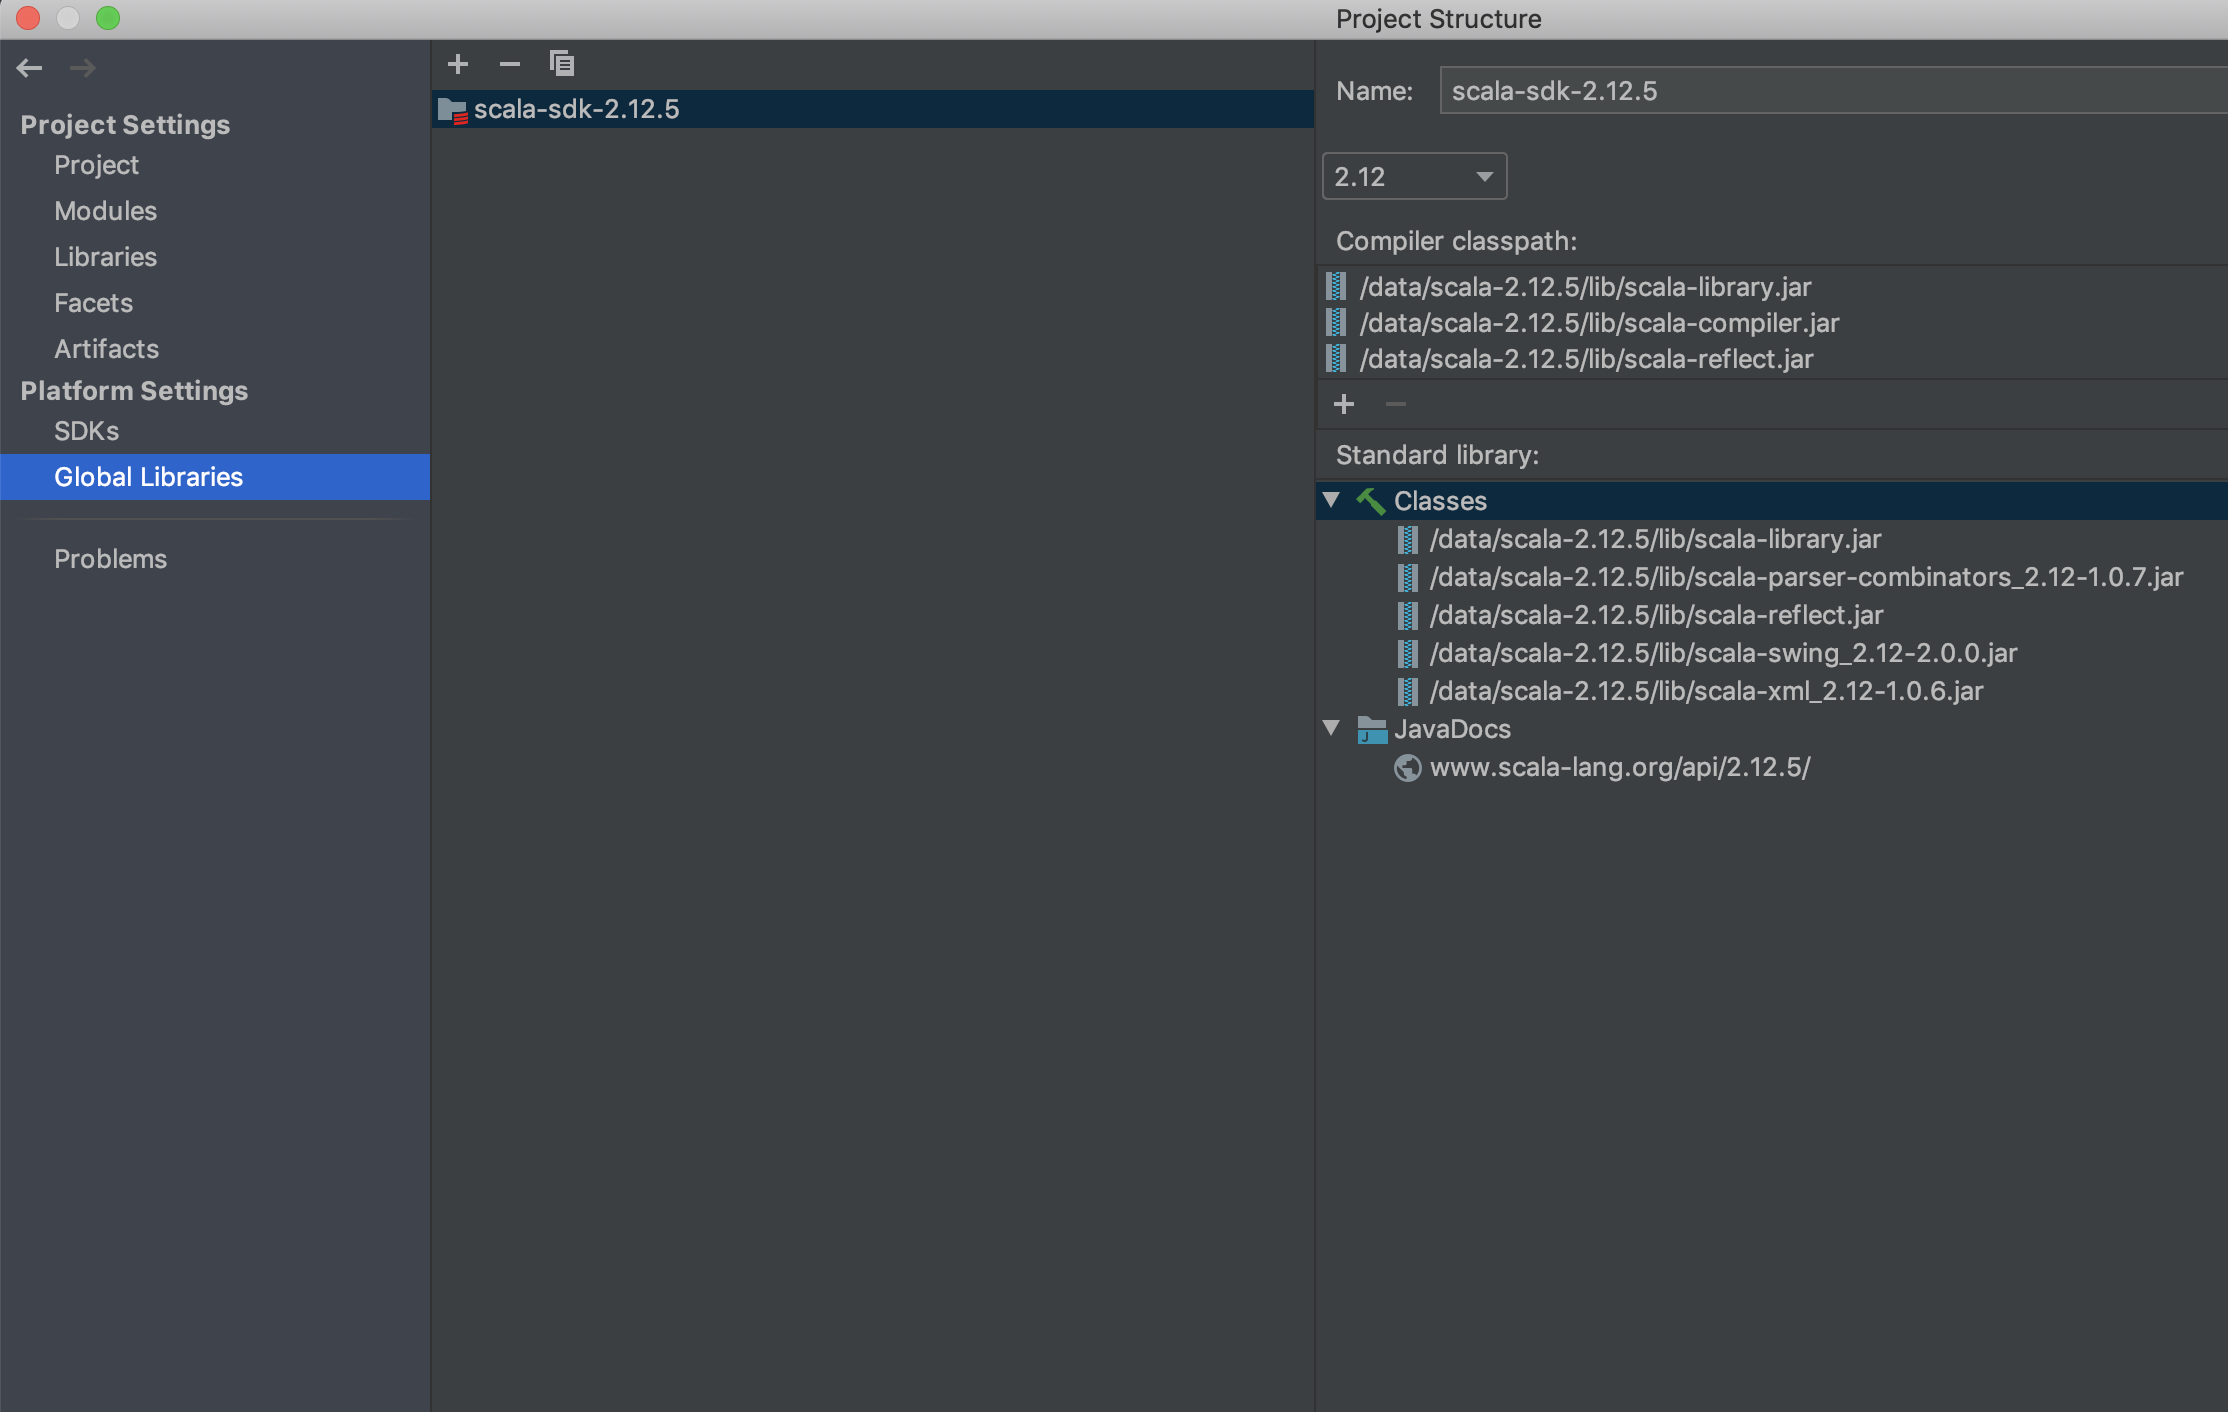Click the globe icon beside scala-lang URL
Viewport: 2228px width, 1412px height.
coord(1407,768)
